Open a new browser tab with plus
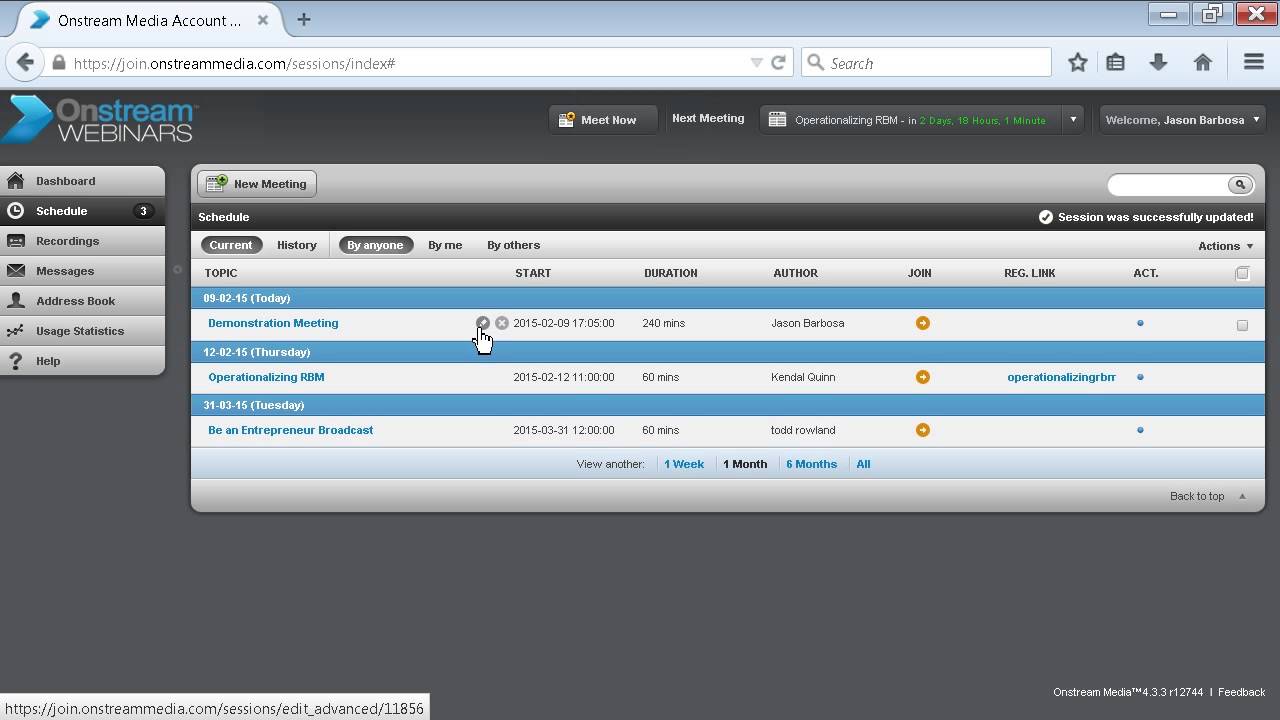 (x=304, y=19)
